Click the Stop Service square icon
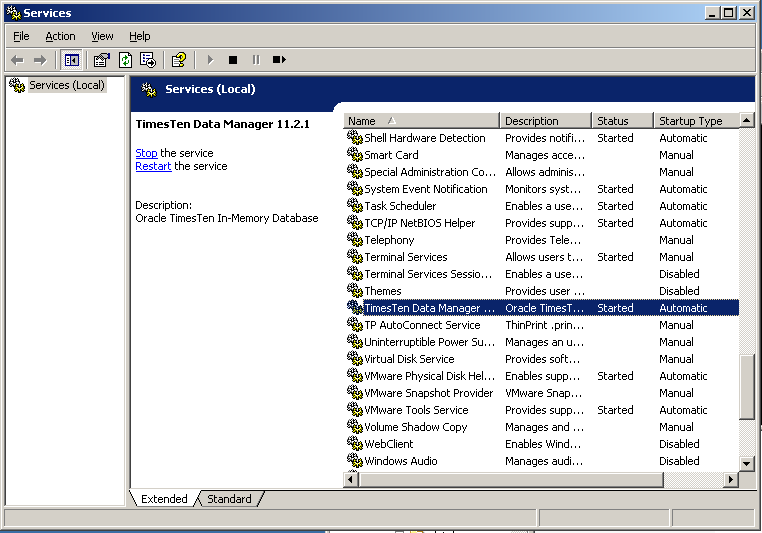This screenshot has height=533, width=762. click(x=233, y=60)
